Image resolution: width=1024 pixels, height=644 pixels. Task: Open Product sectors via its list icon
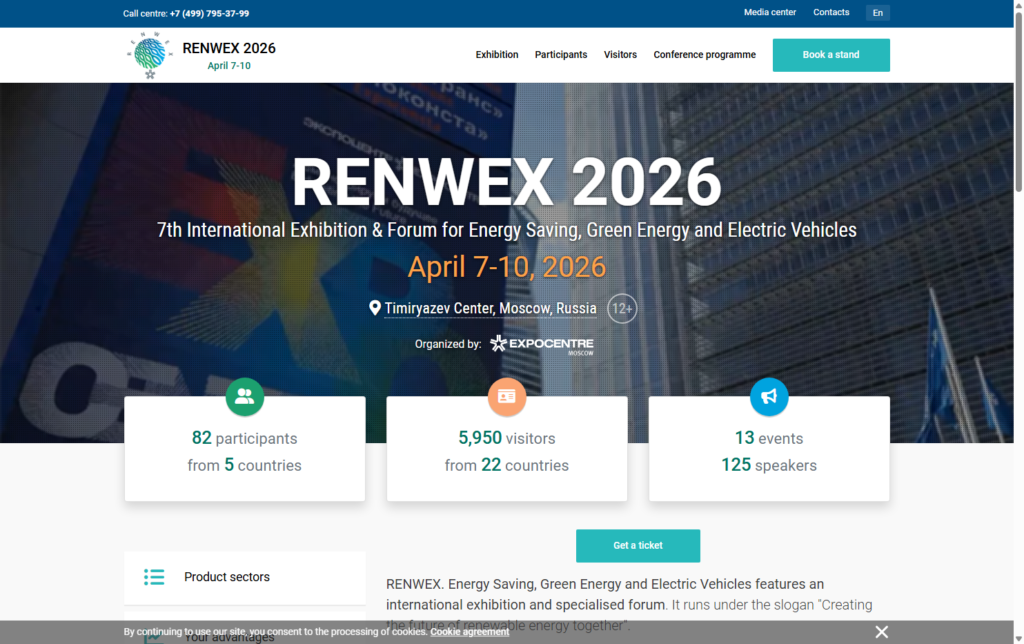(154, 577)
